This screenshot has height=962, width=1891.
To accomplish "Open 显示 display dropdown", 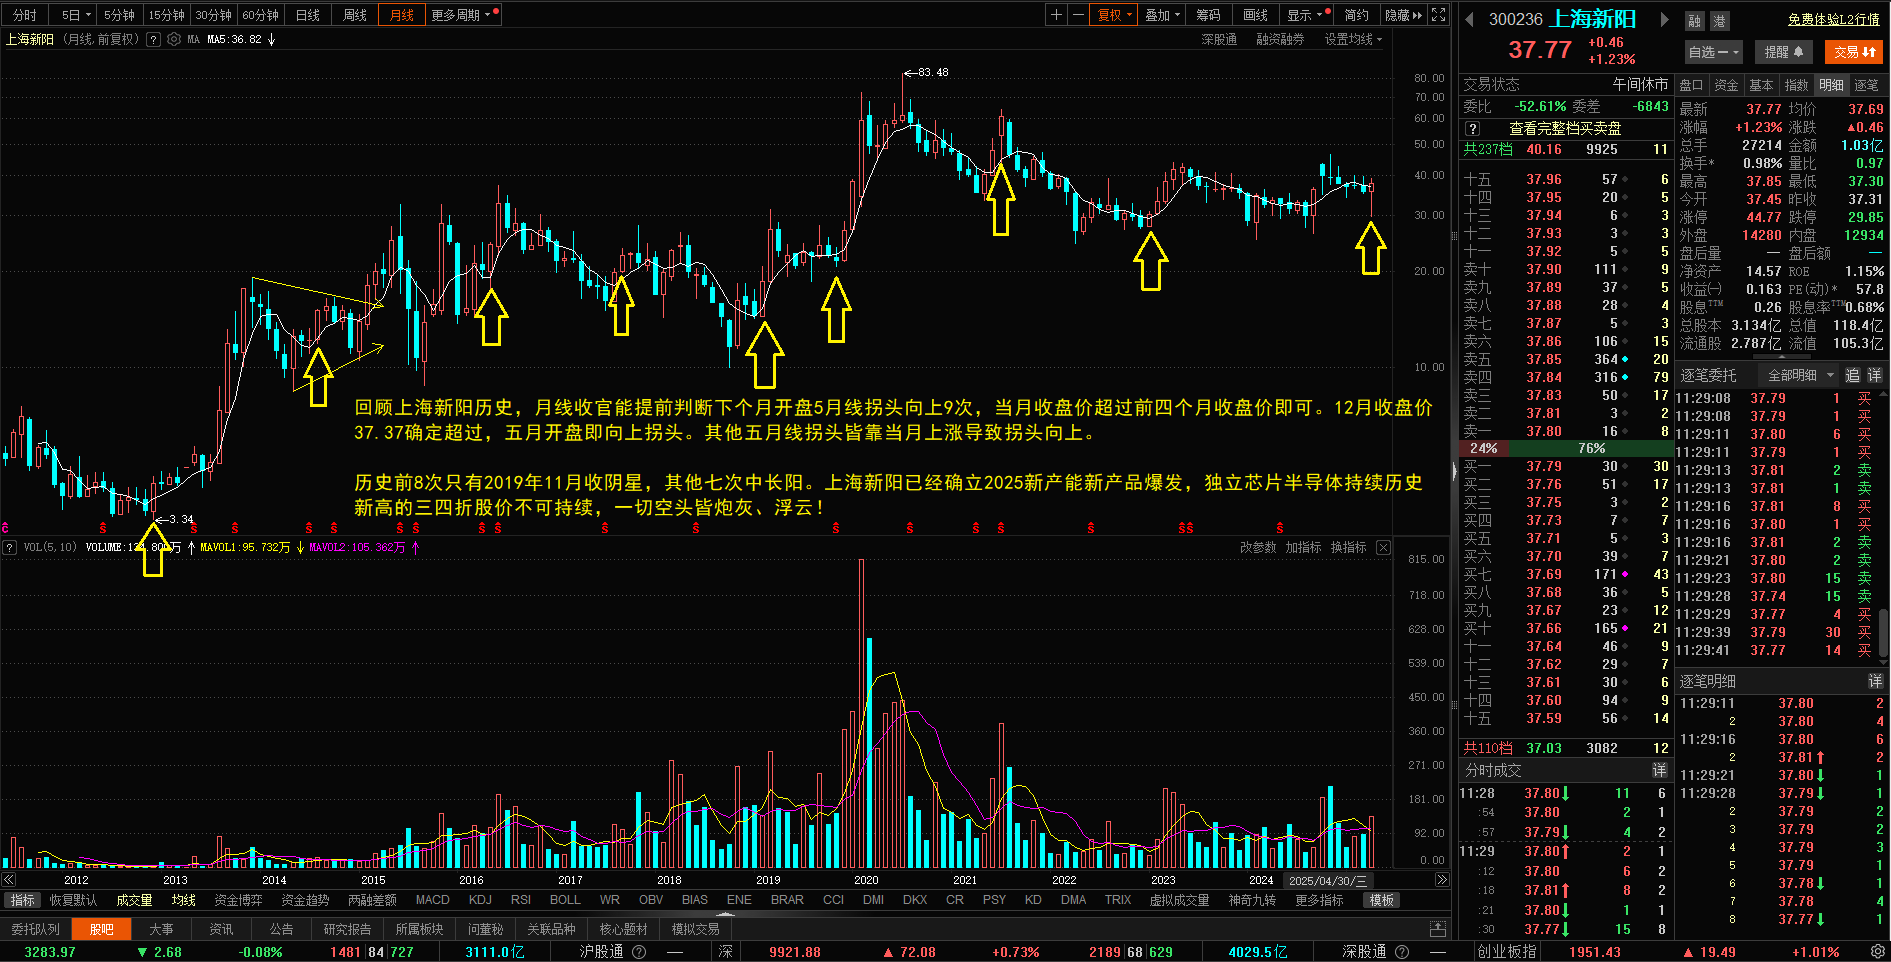I will click(x=1305, y=15).
